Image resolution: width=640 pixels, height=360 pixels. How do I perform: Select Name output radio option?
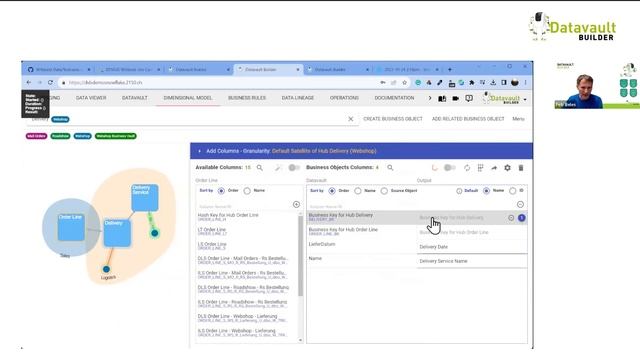486,191
